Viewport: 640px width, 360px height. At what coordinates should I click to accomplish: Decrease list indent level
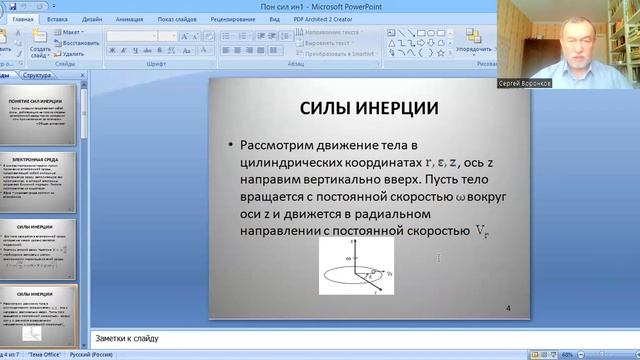click(260, 36)
